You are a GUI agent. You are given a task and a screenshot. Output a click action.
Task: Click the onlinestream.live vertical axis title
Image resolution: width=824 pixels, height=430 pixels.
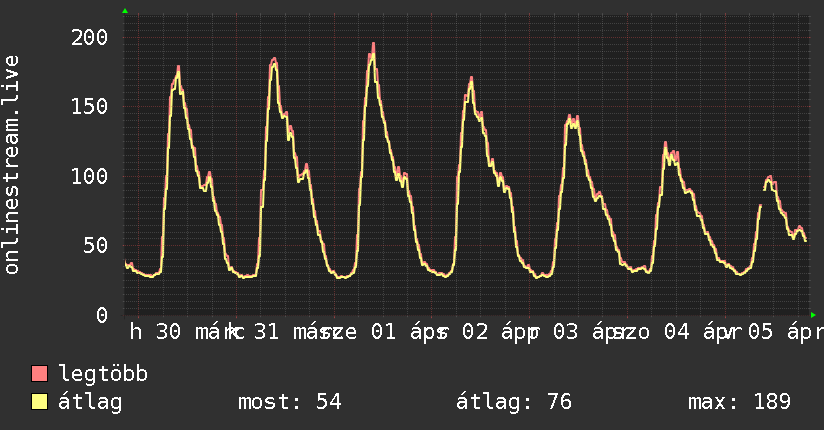(11, 165)
